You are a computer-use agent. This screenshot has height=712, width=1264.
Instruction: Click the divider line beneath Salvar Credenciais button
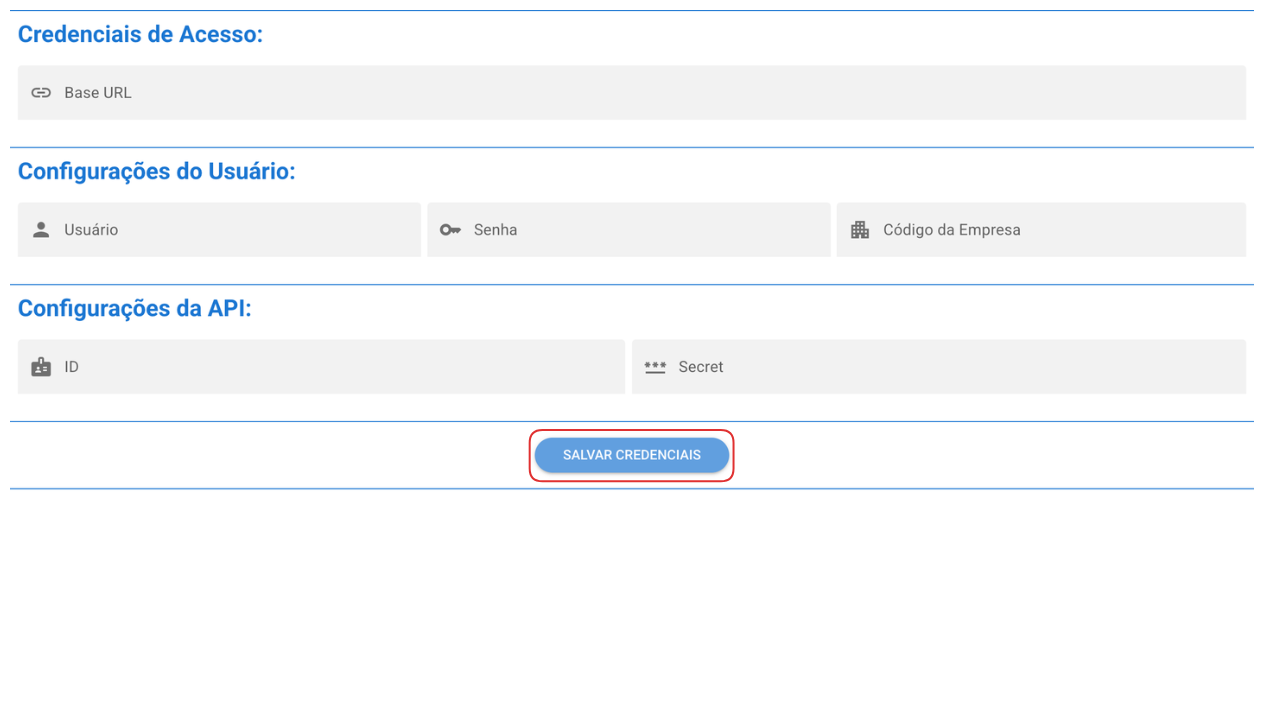632,488
